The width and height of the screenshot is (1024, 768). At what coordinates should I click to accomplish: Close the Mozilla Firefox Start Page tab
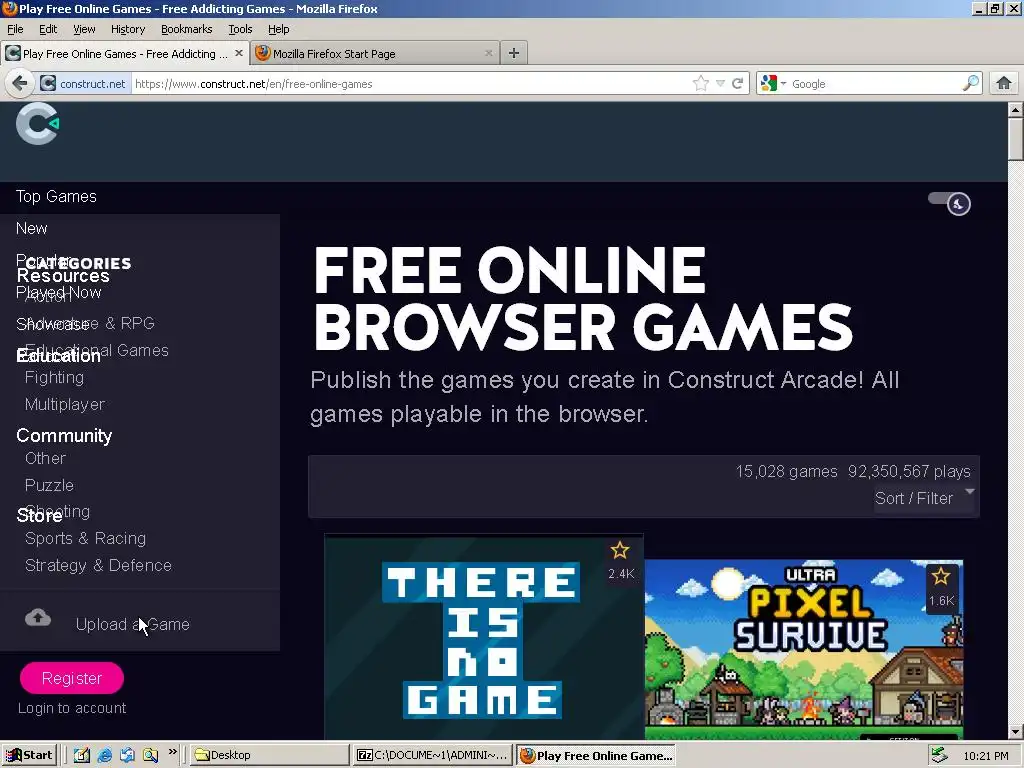coord(488,53)
